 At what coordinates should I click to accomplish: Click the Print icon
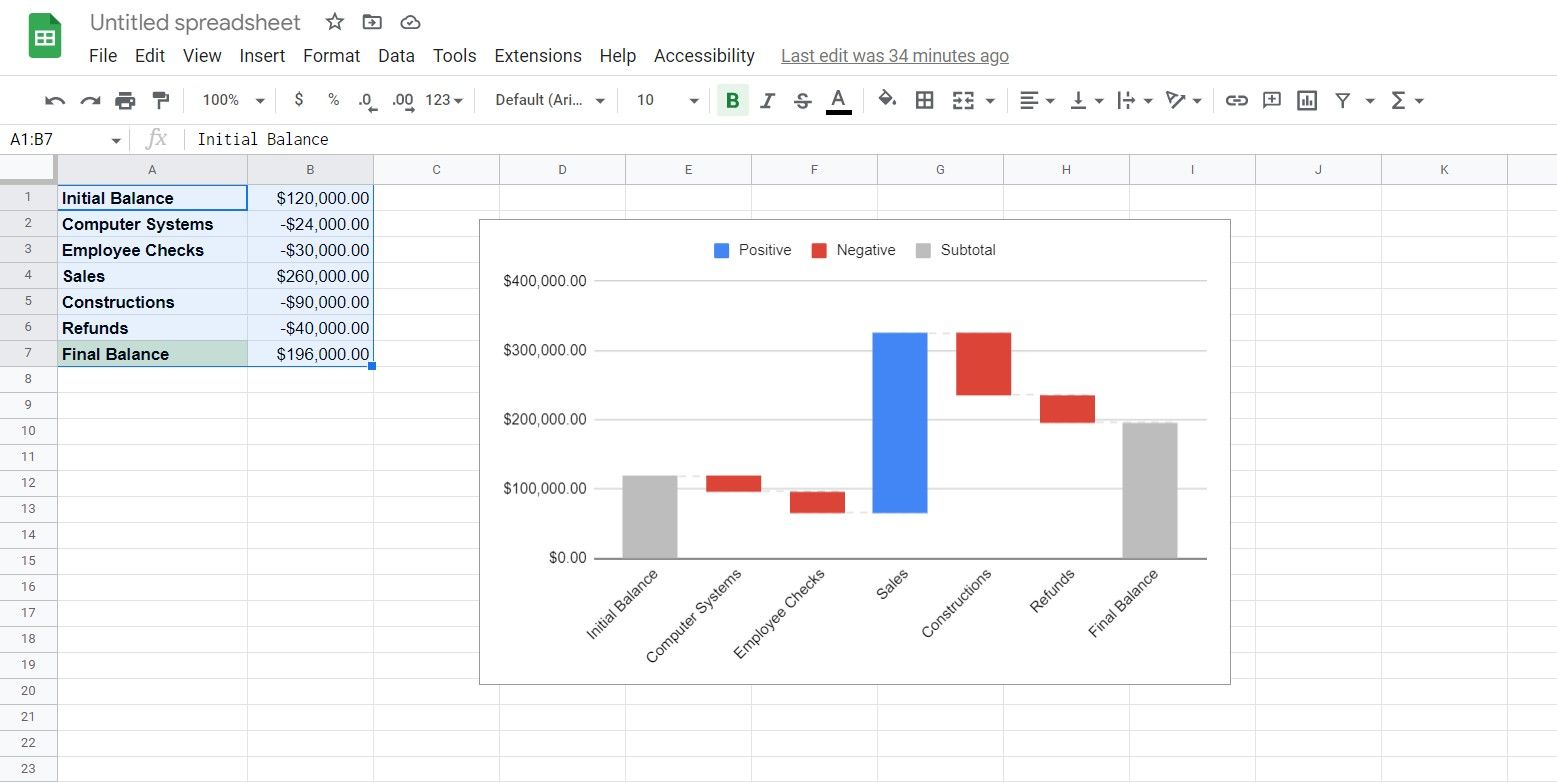coord(125,100)
